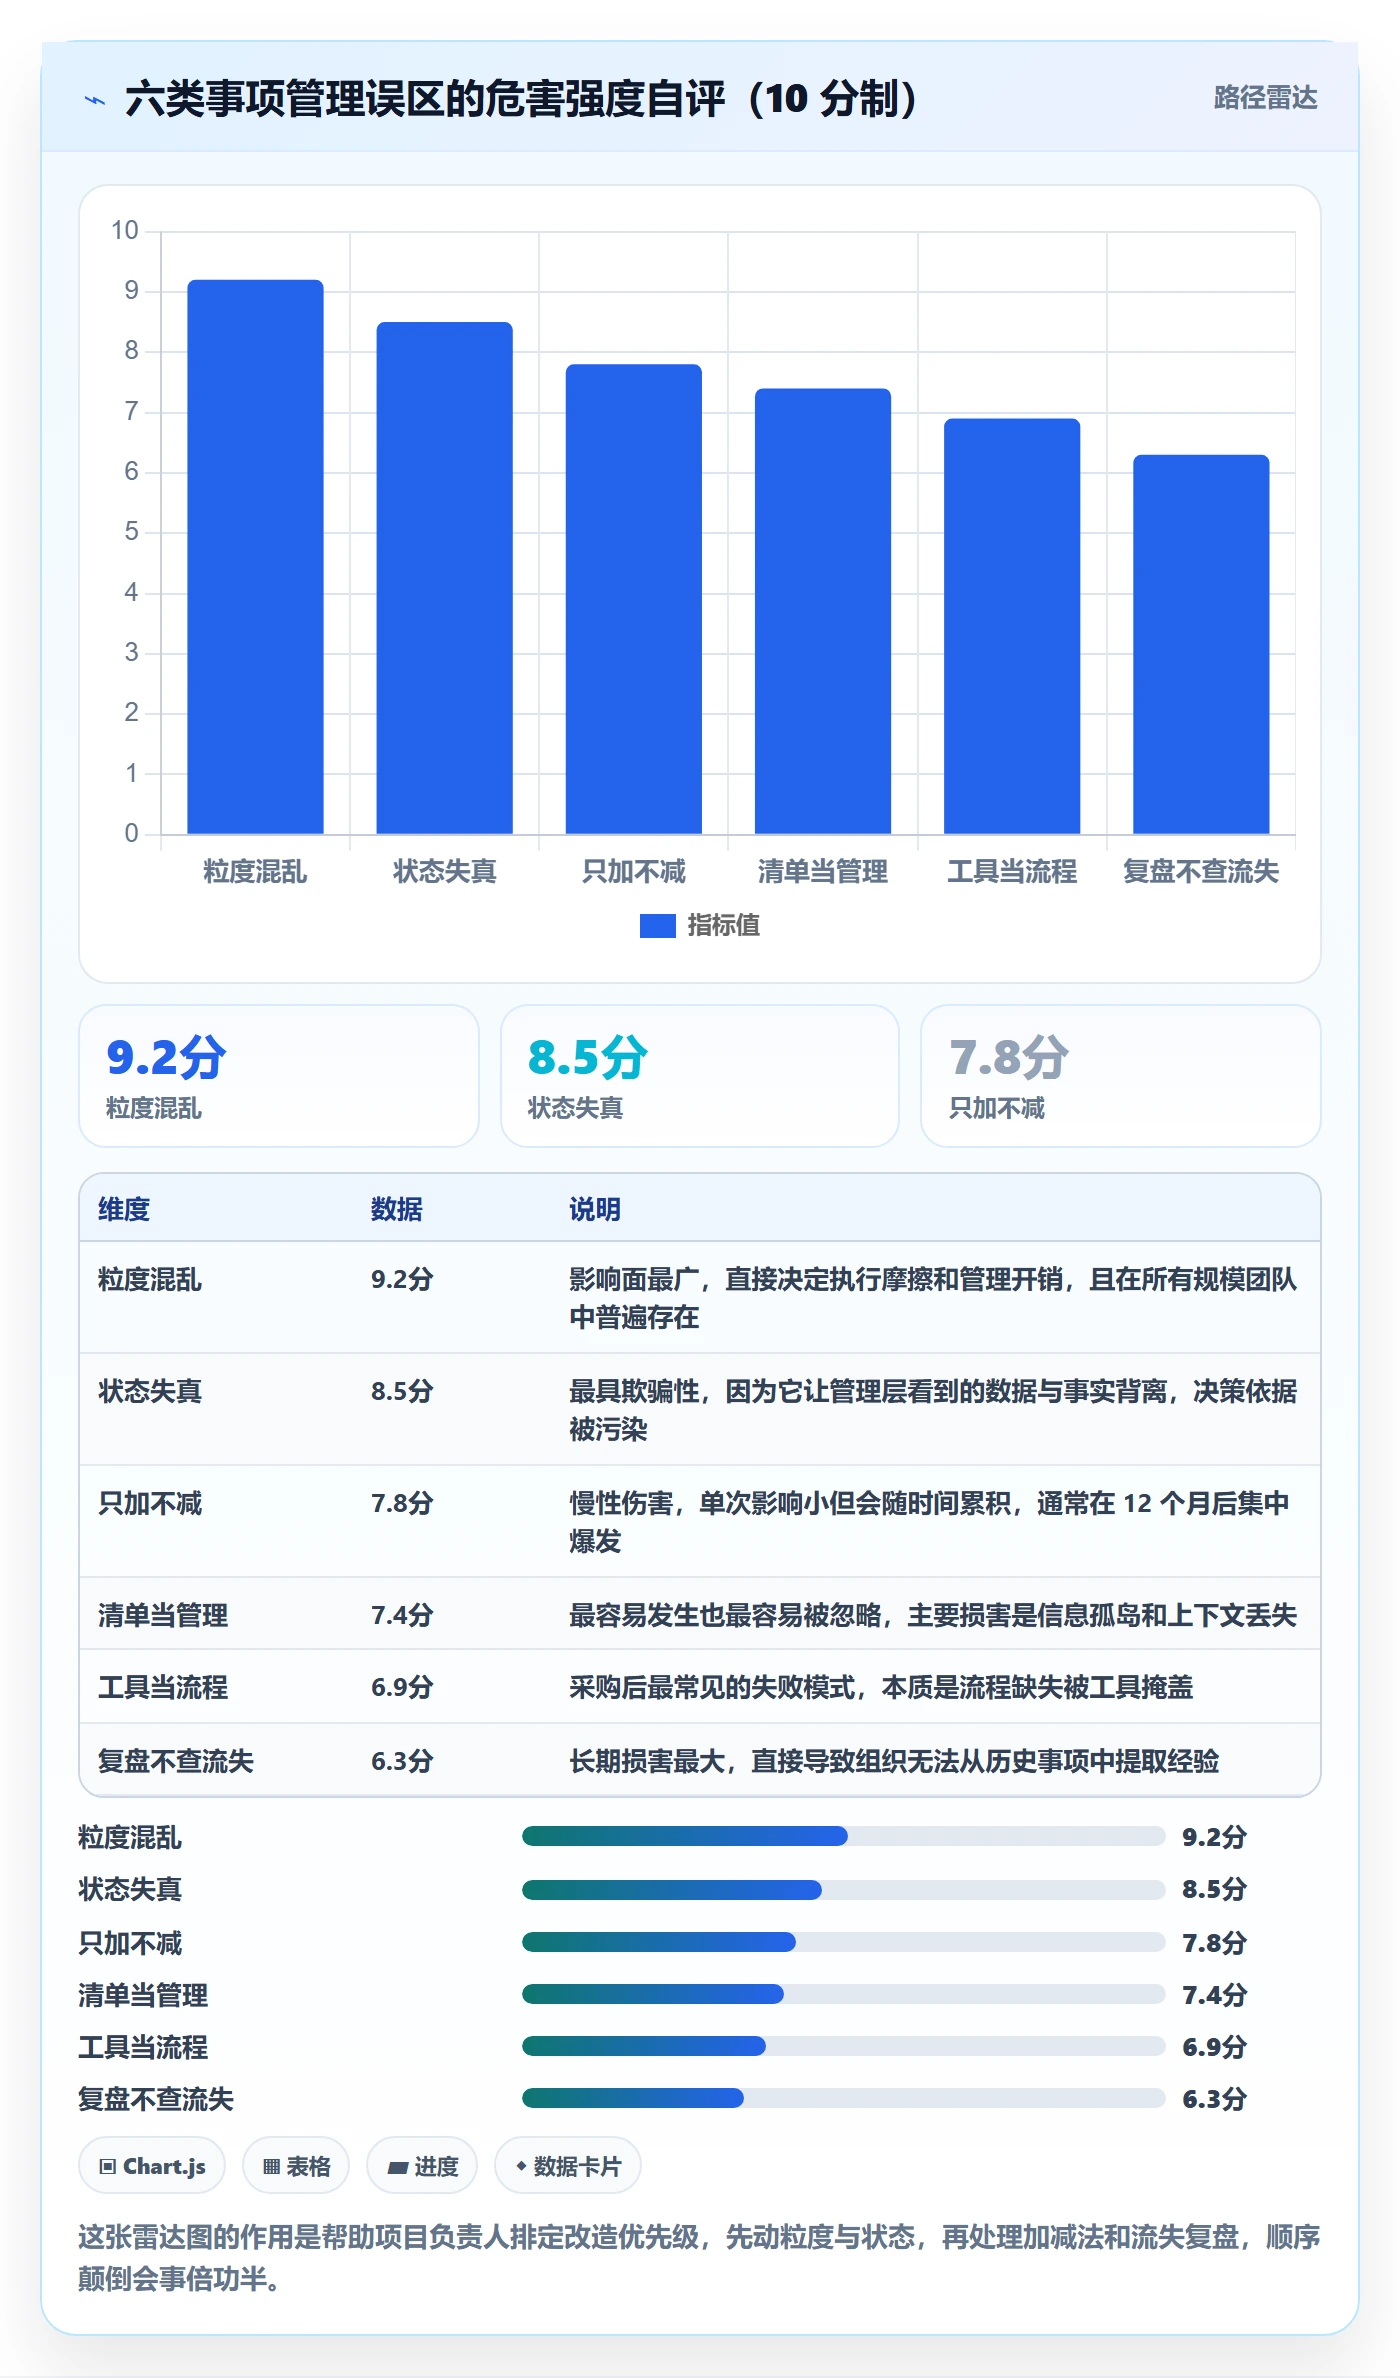The image size is (1400, 2378).
Task: Select the 粒度混乱 bar in chart
Action: [255, 557]
